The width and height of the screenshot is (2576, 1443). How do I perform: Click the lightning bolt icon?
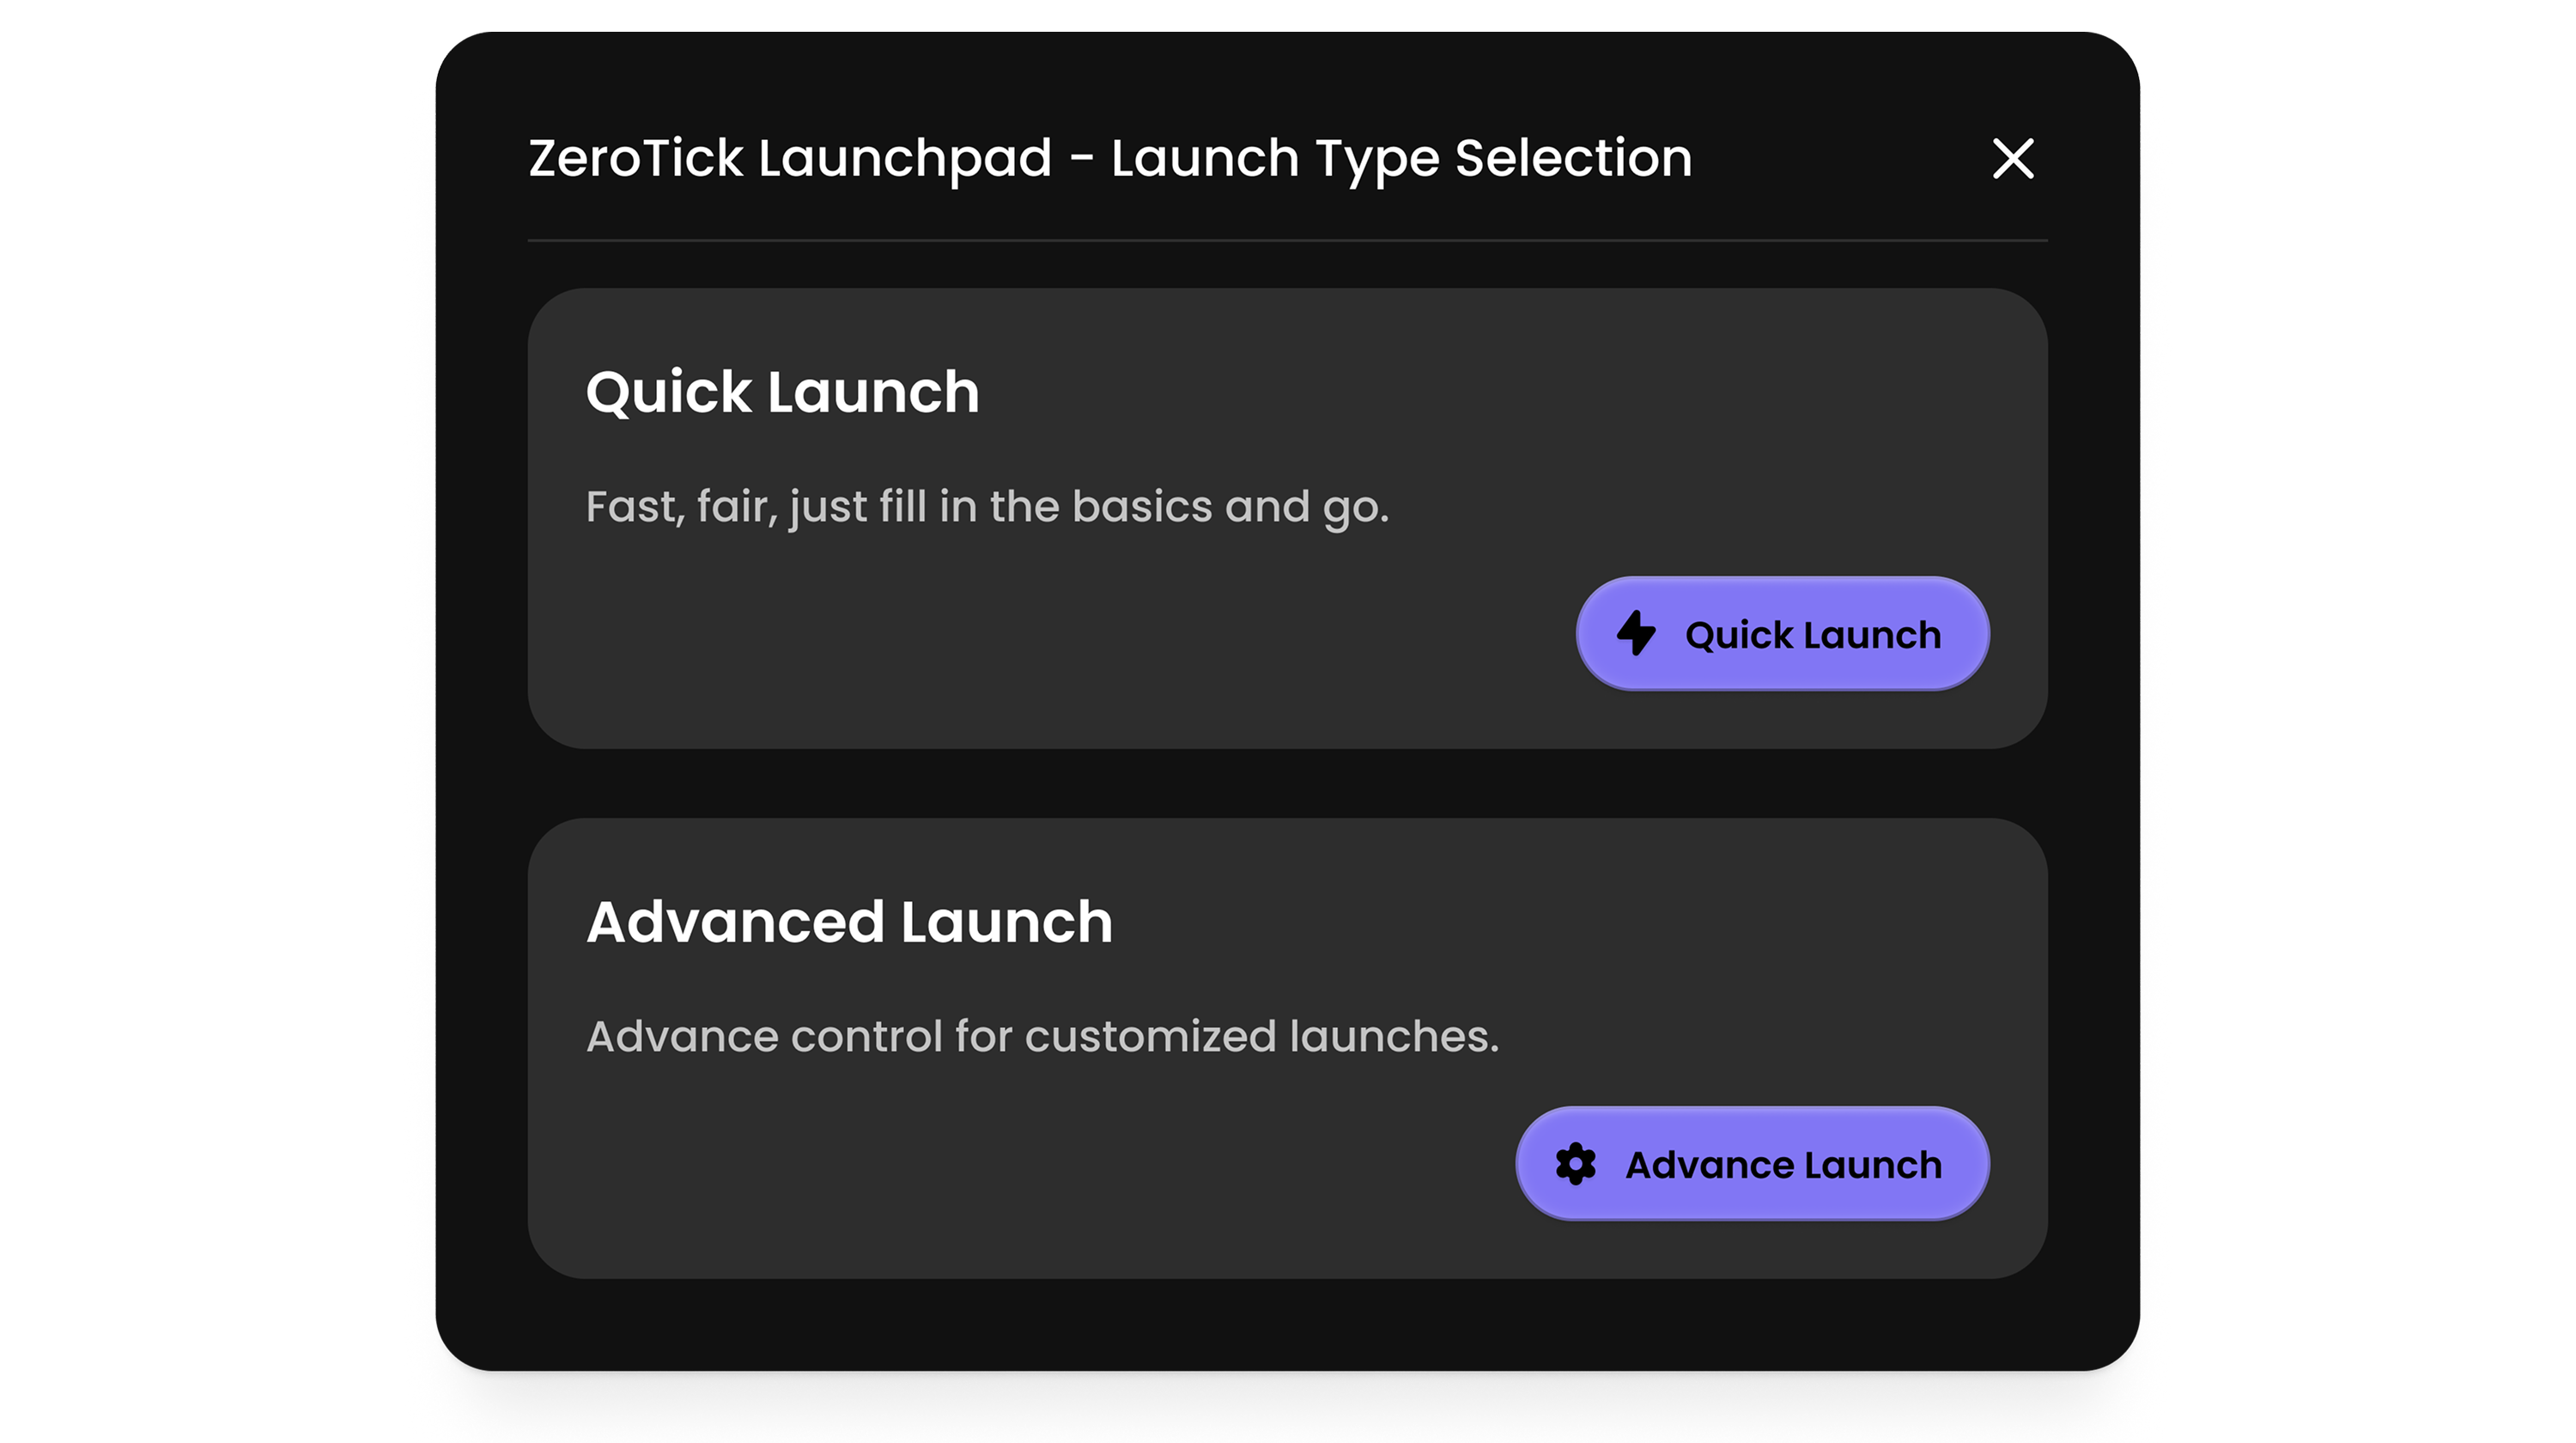[1636, 633]
